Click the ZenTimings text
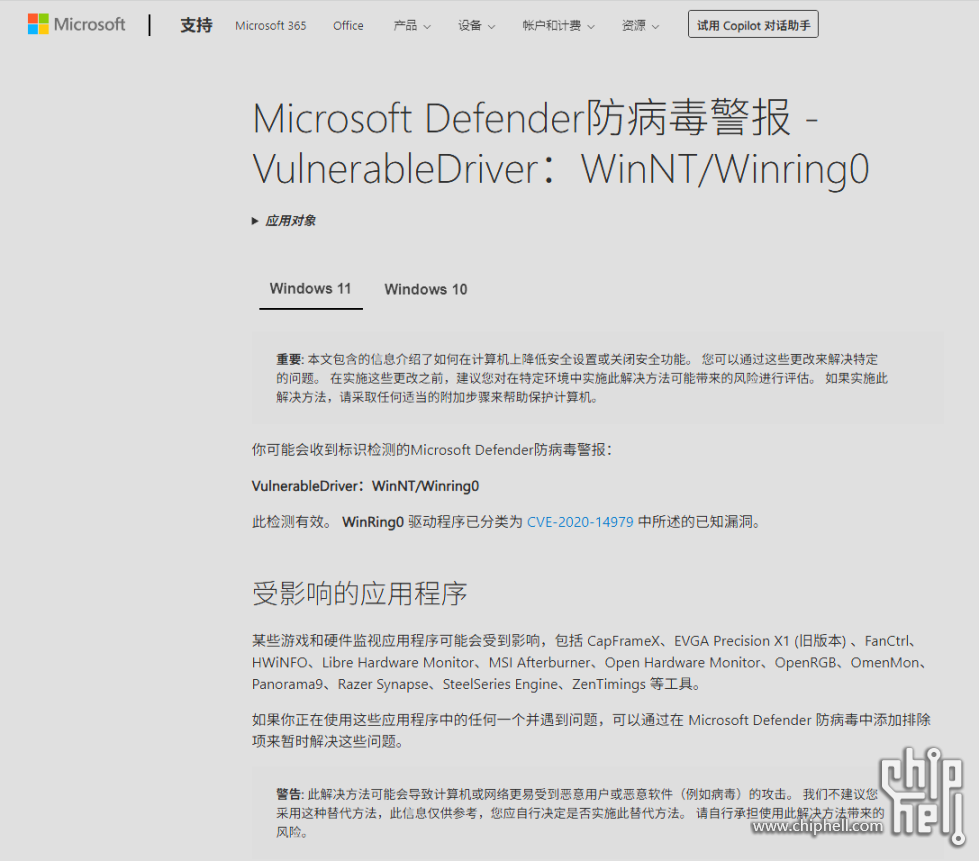The image size is (979, 861). [609, 684]
